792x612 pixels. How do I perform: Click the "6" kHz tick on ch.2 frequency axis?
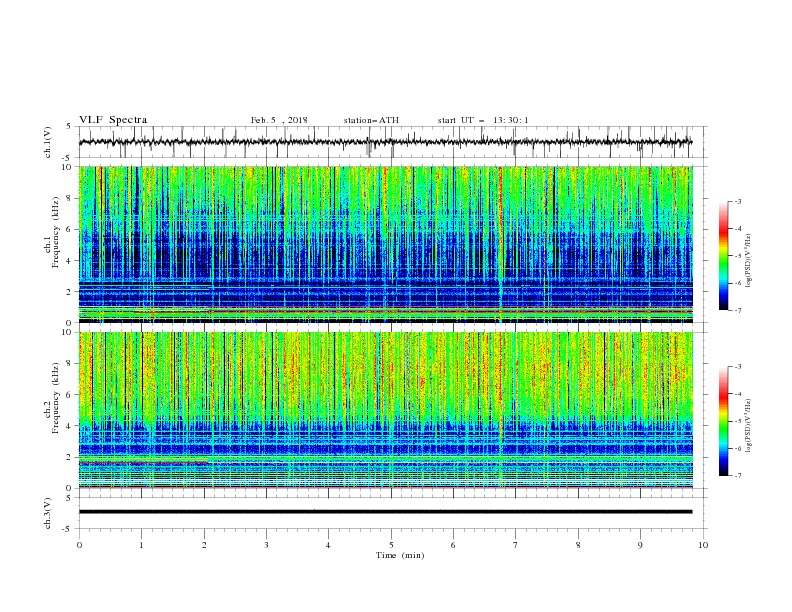click(70, 394)
